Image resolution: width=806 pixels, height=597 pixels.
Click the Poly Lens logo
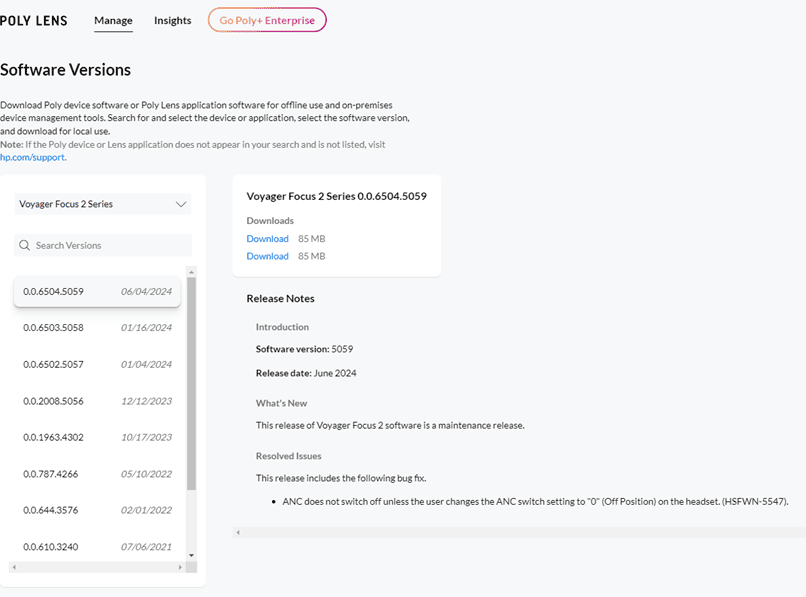pyautogui.click(x=34, y=20)
